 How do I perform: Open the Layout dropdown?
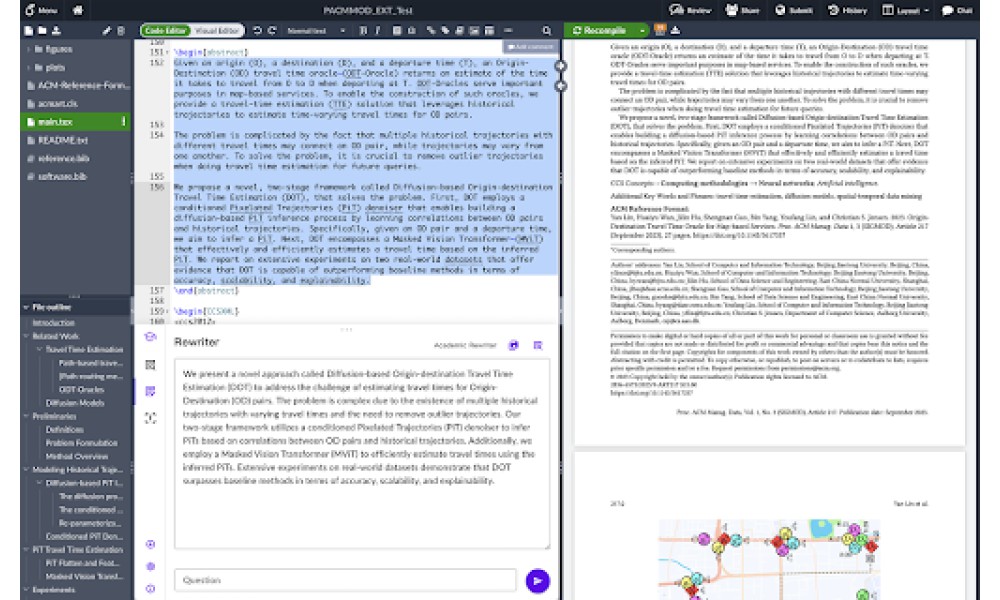(904, 10)
